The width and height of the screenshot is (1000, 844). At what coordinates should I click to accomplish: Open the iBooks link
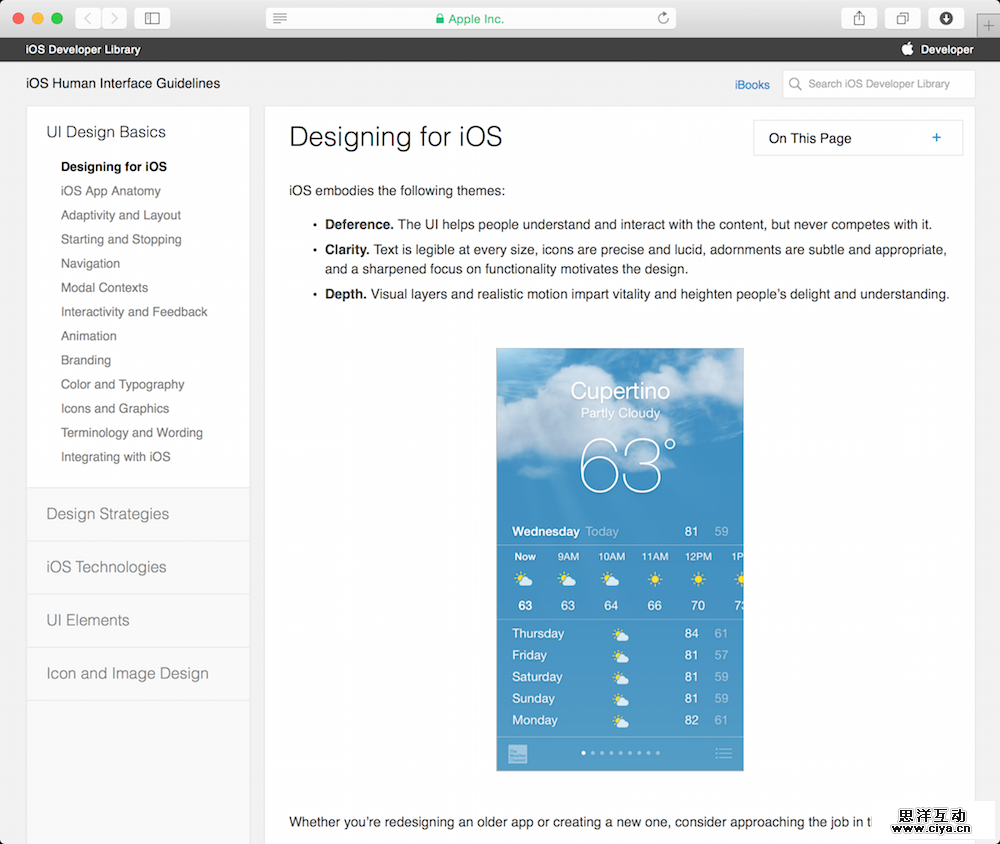pyautogui.click(x=752, y=85)
